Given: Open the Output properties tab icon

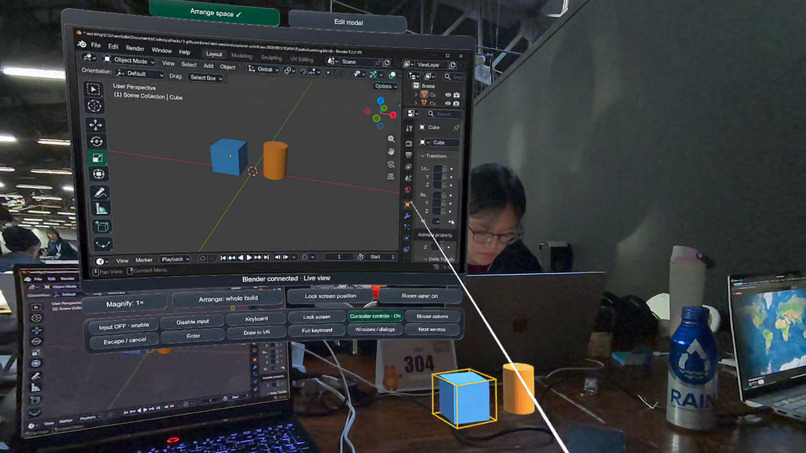Looking at the screenshot, I should point(409,155).
